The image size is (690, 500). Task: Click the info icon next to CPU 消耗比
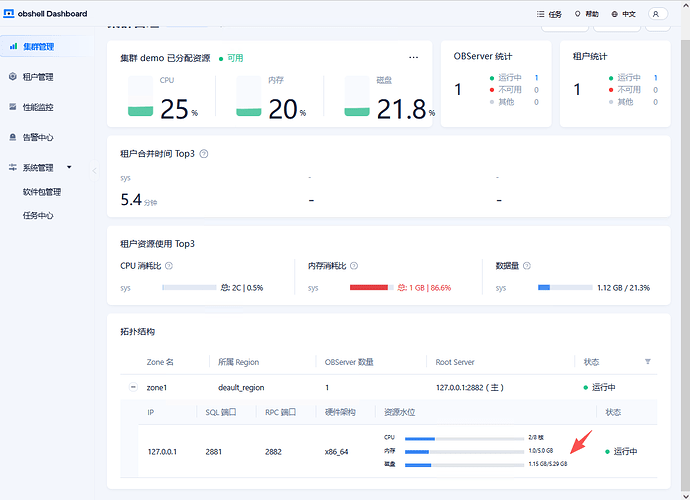tap(169, 266)
